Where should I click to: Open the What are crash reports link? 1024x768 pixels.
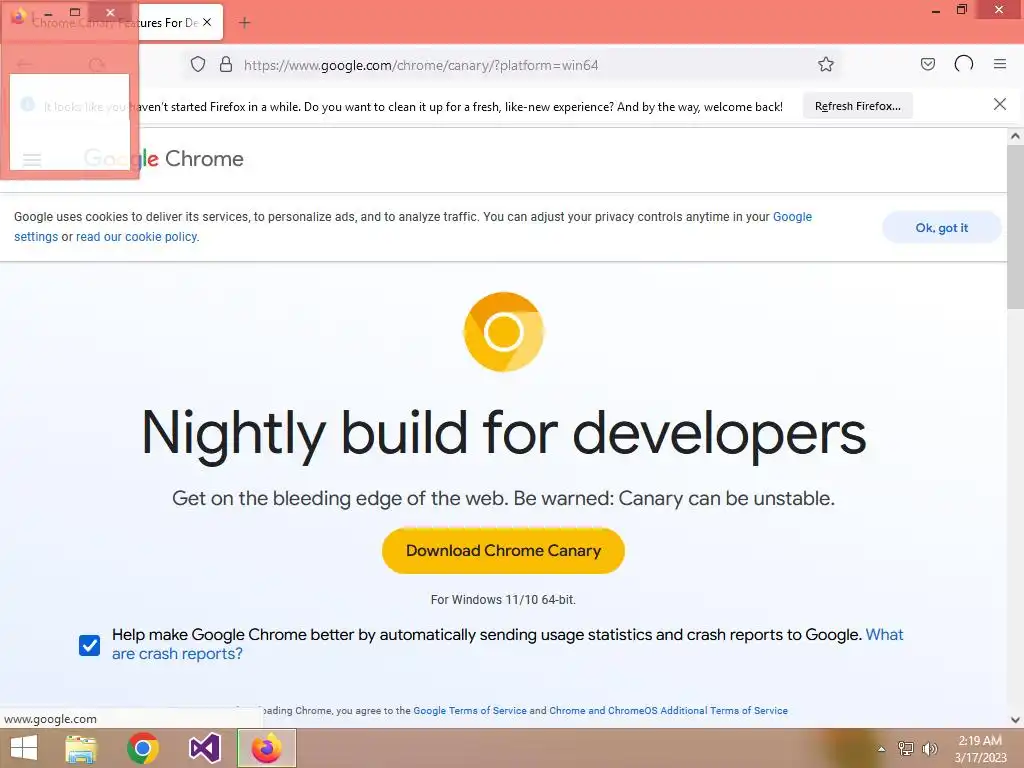tap(507, 644)
